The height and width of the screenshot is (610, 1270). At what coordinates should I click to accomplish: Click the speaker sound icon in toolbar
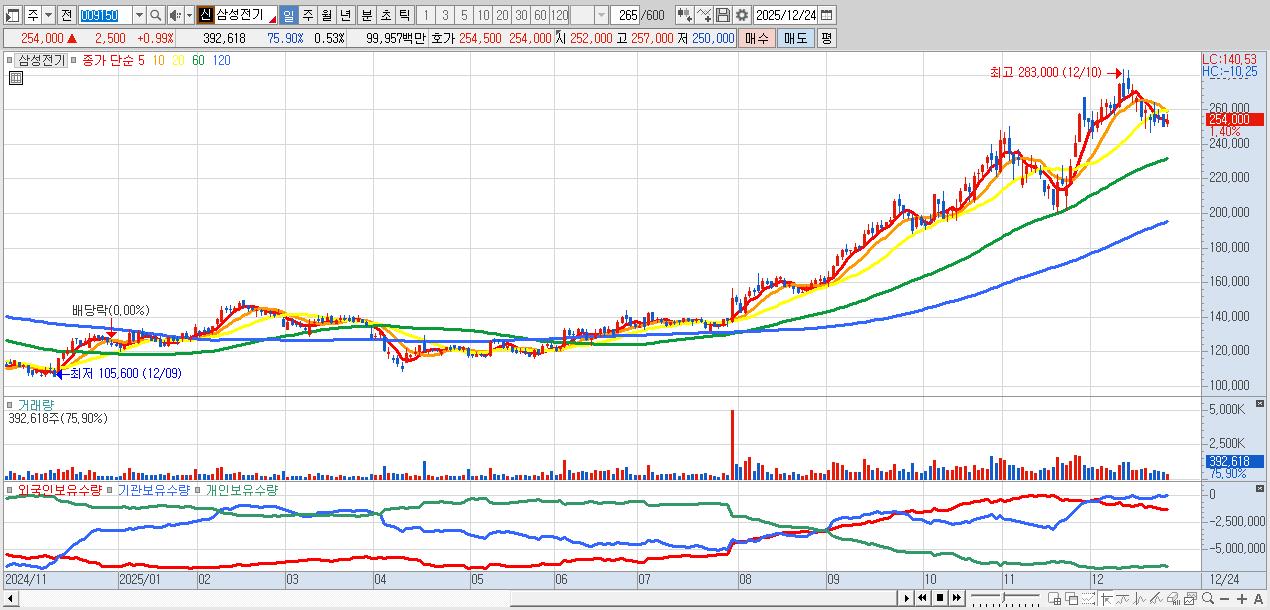tap(174, 15)
